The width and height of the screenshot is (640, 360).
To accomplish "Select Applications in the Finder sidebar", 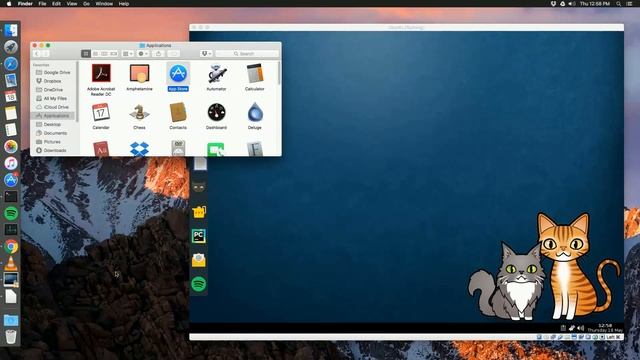I will tap(53, 116).
